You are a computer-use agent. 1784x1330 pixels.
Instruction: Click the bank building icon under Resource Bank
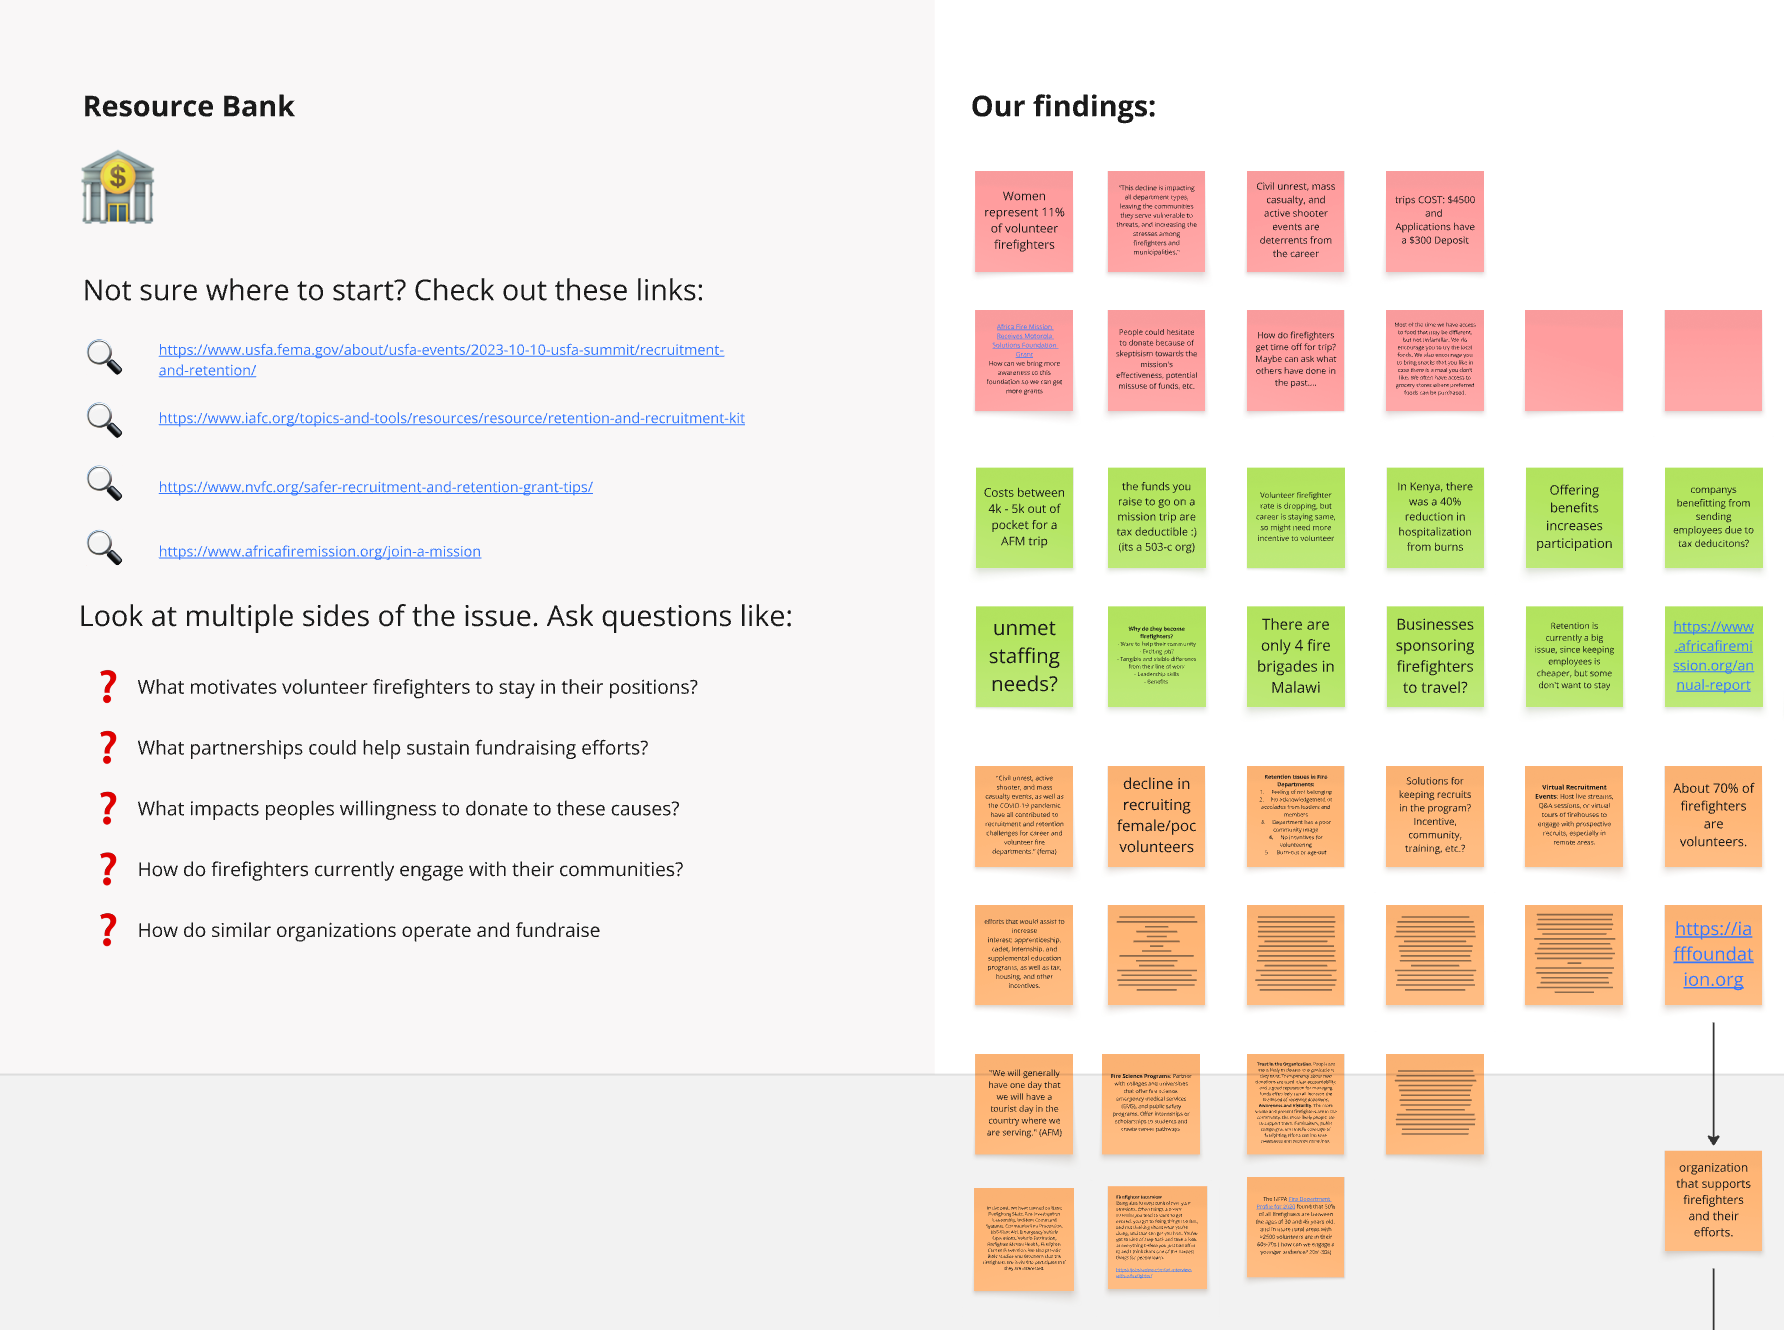(x=118, y=187)
